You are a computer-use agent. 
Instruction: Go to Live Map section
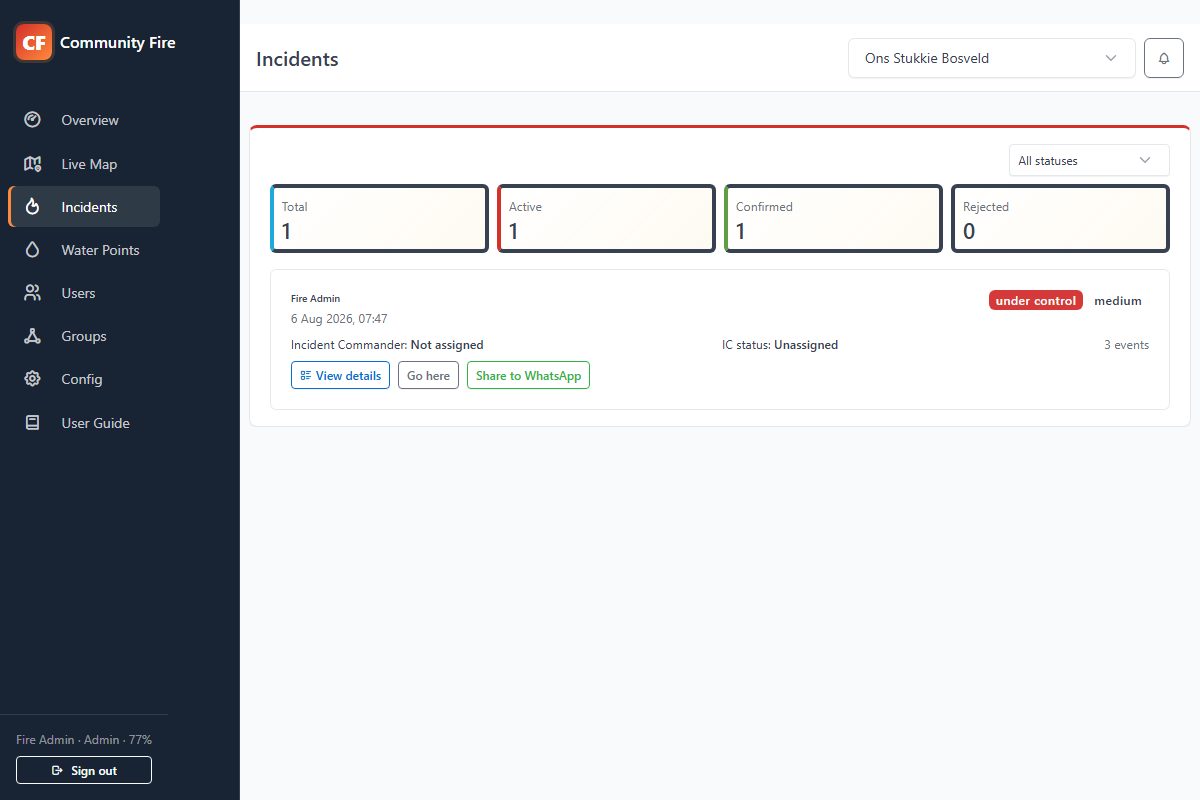[84, 164]
